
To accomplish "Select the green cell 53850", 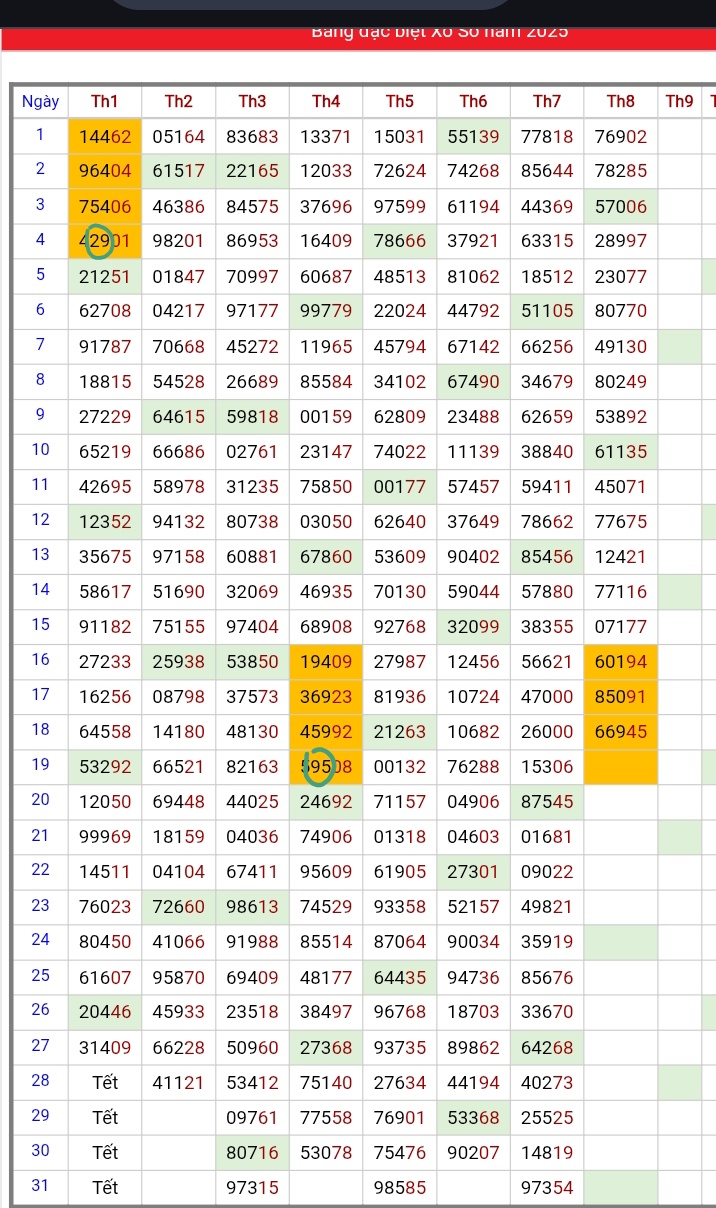I will (252, 661).
